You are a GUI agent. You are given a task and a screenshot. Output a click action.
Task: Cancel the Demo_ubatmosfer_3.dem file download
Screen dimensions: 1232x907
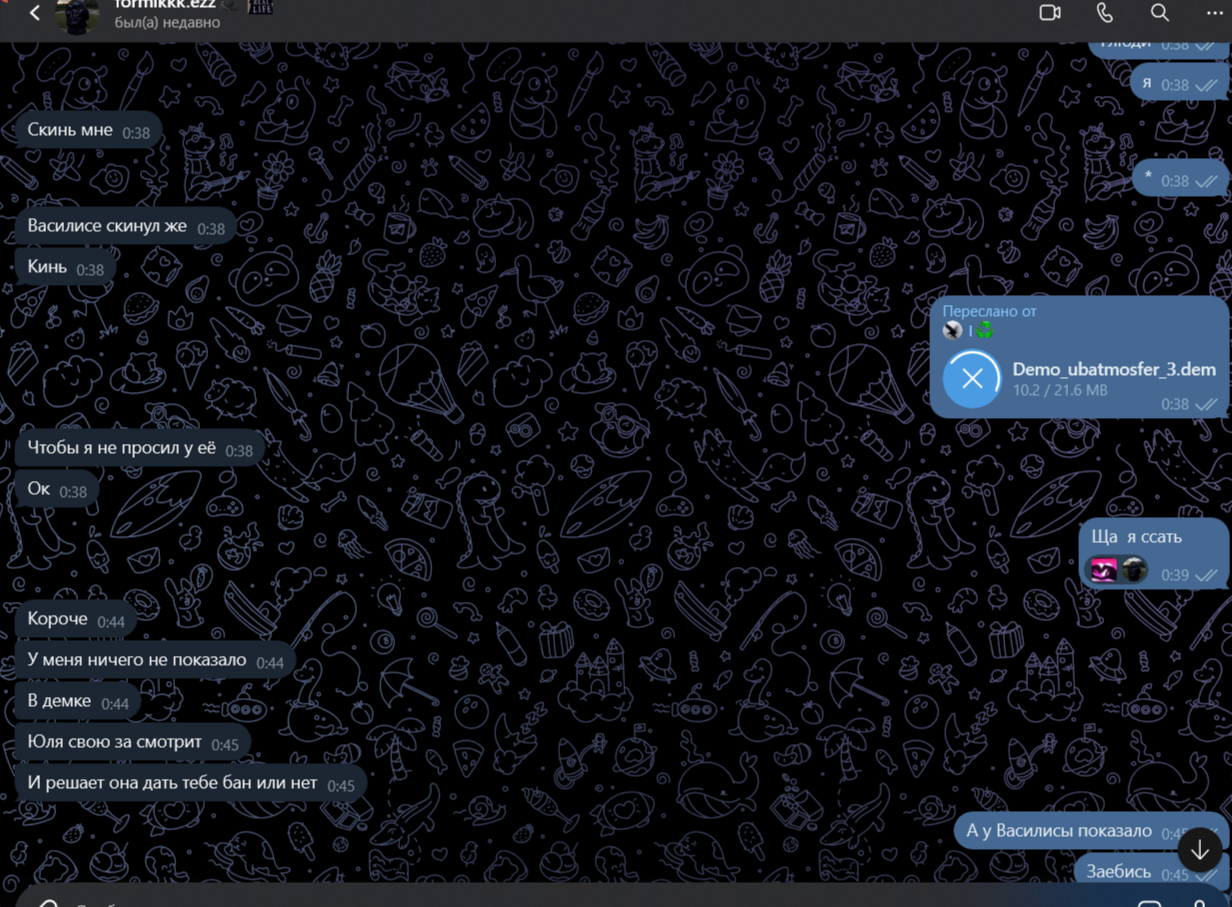coord(972,379)
